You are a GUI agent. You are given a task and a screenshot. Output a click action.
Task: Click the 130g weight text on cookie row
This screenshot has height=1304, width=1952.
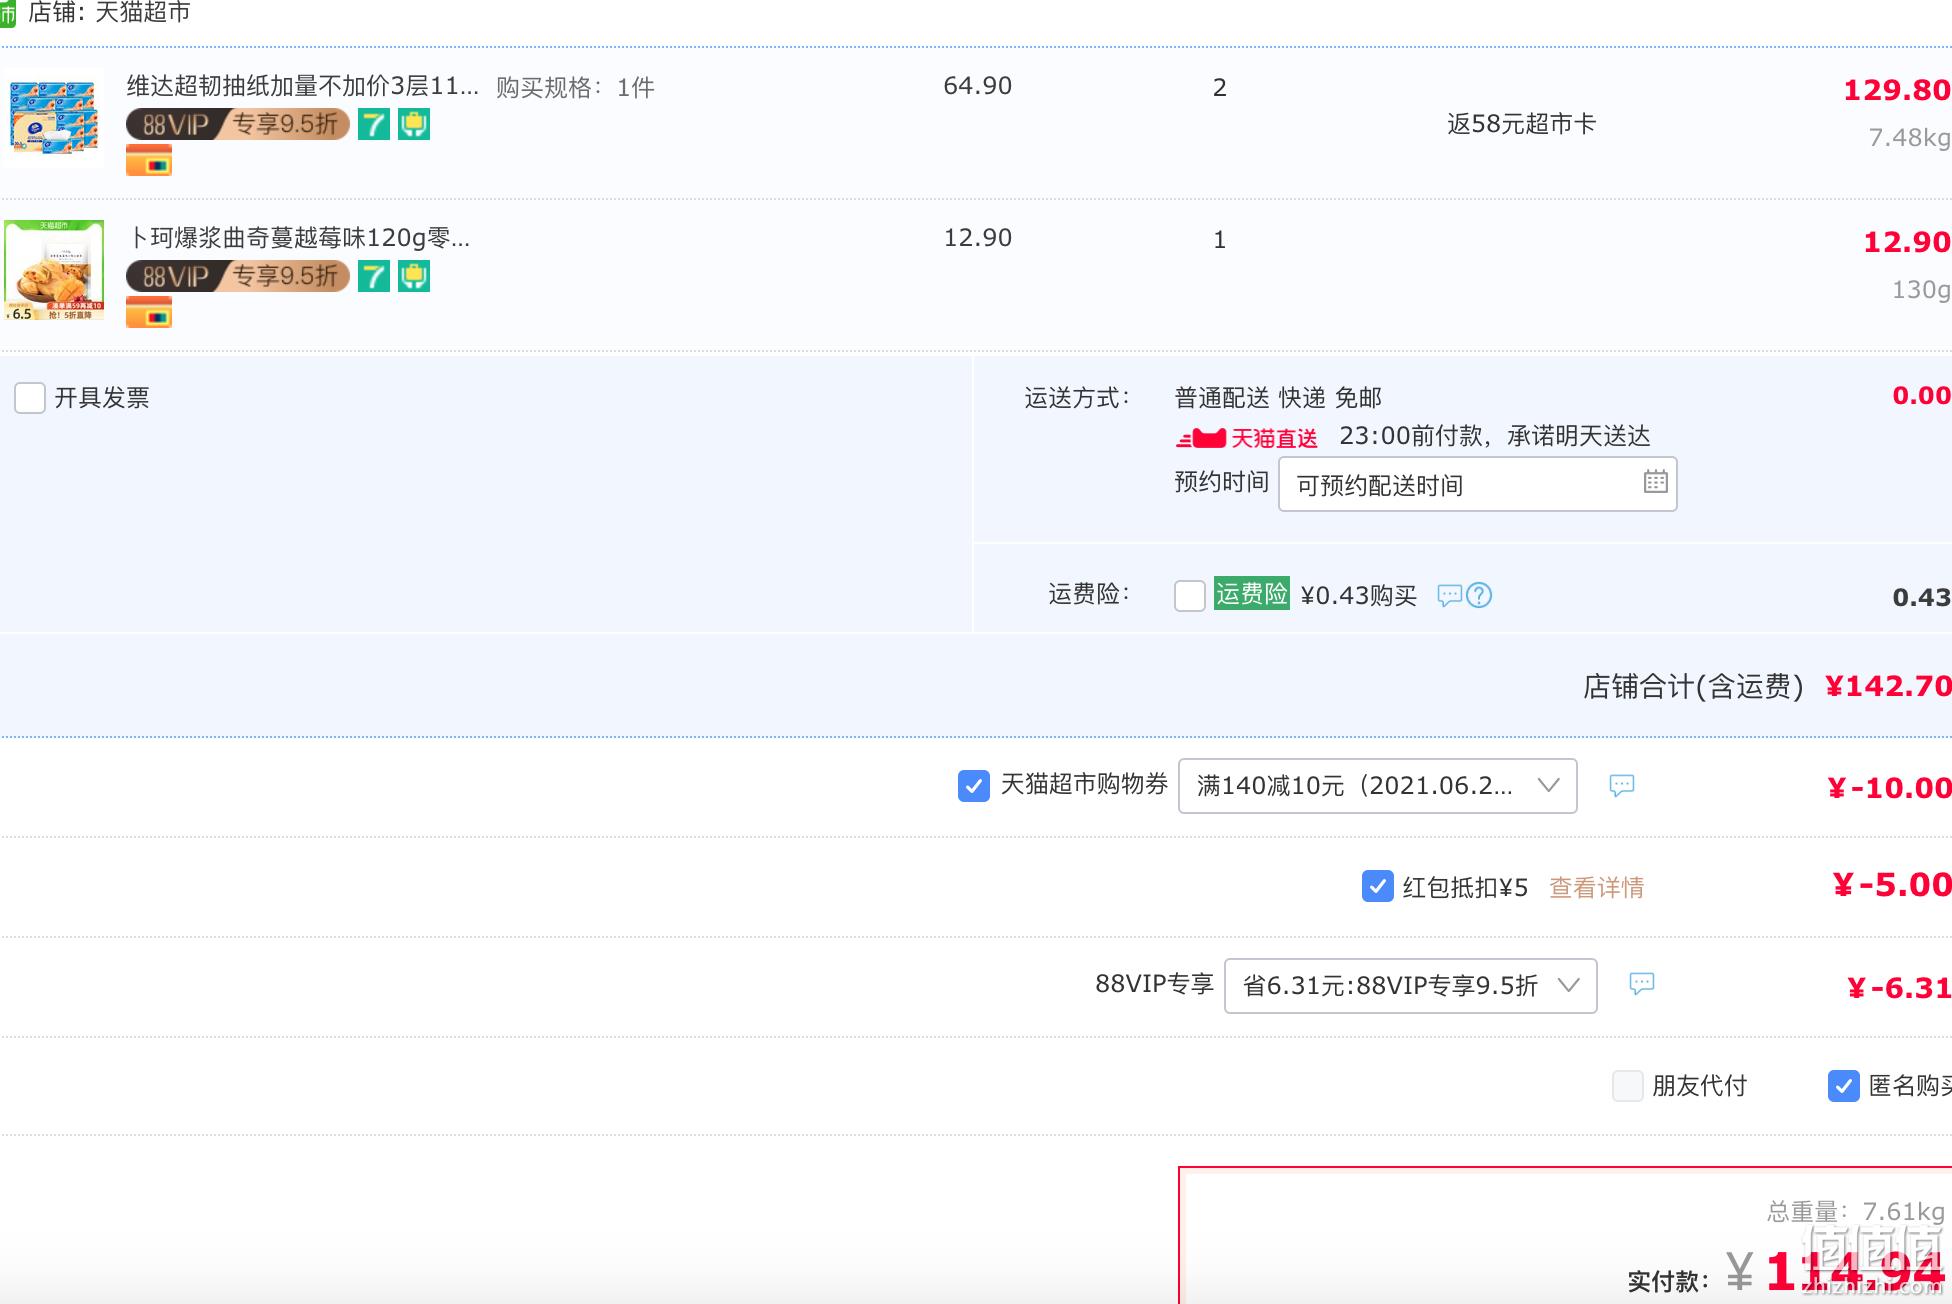[x=1921, y=290]
